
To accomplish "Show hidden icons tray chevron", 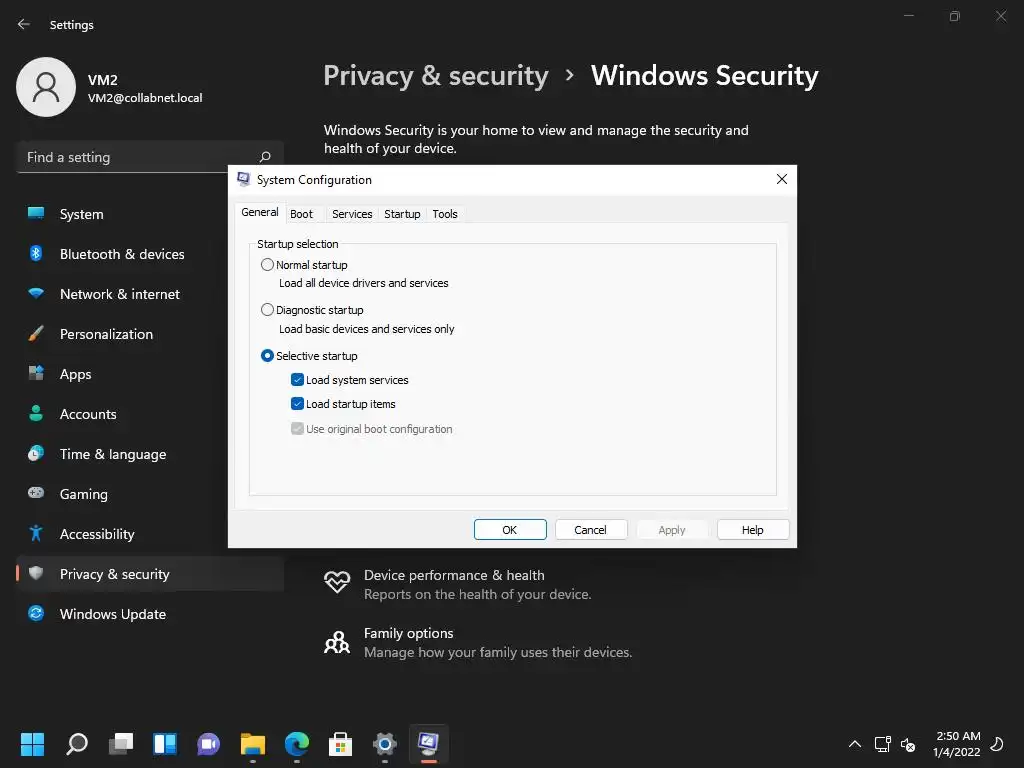I will [854, 744].
